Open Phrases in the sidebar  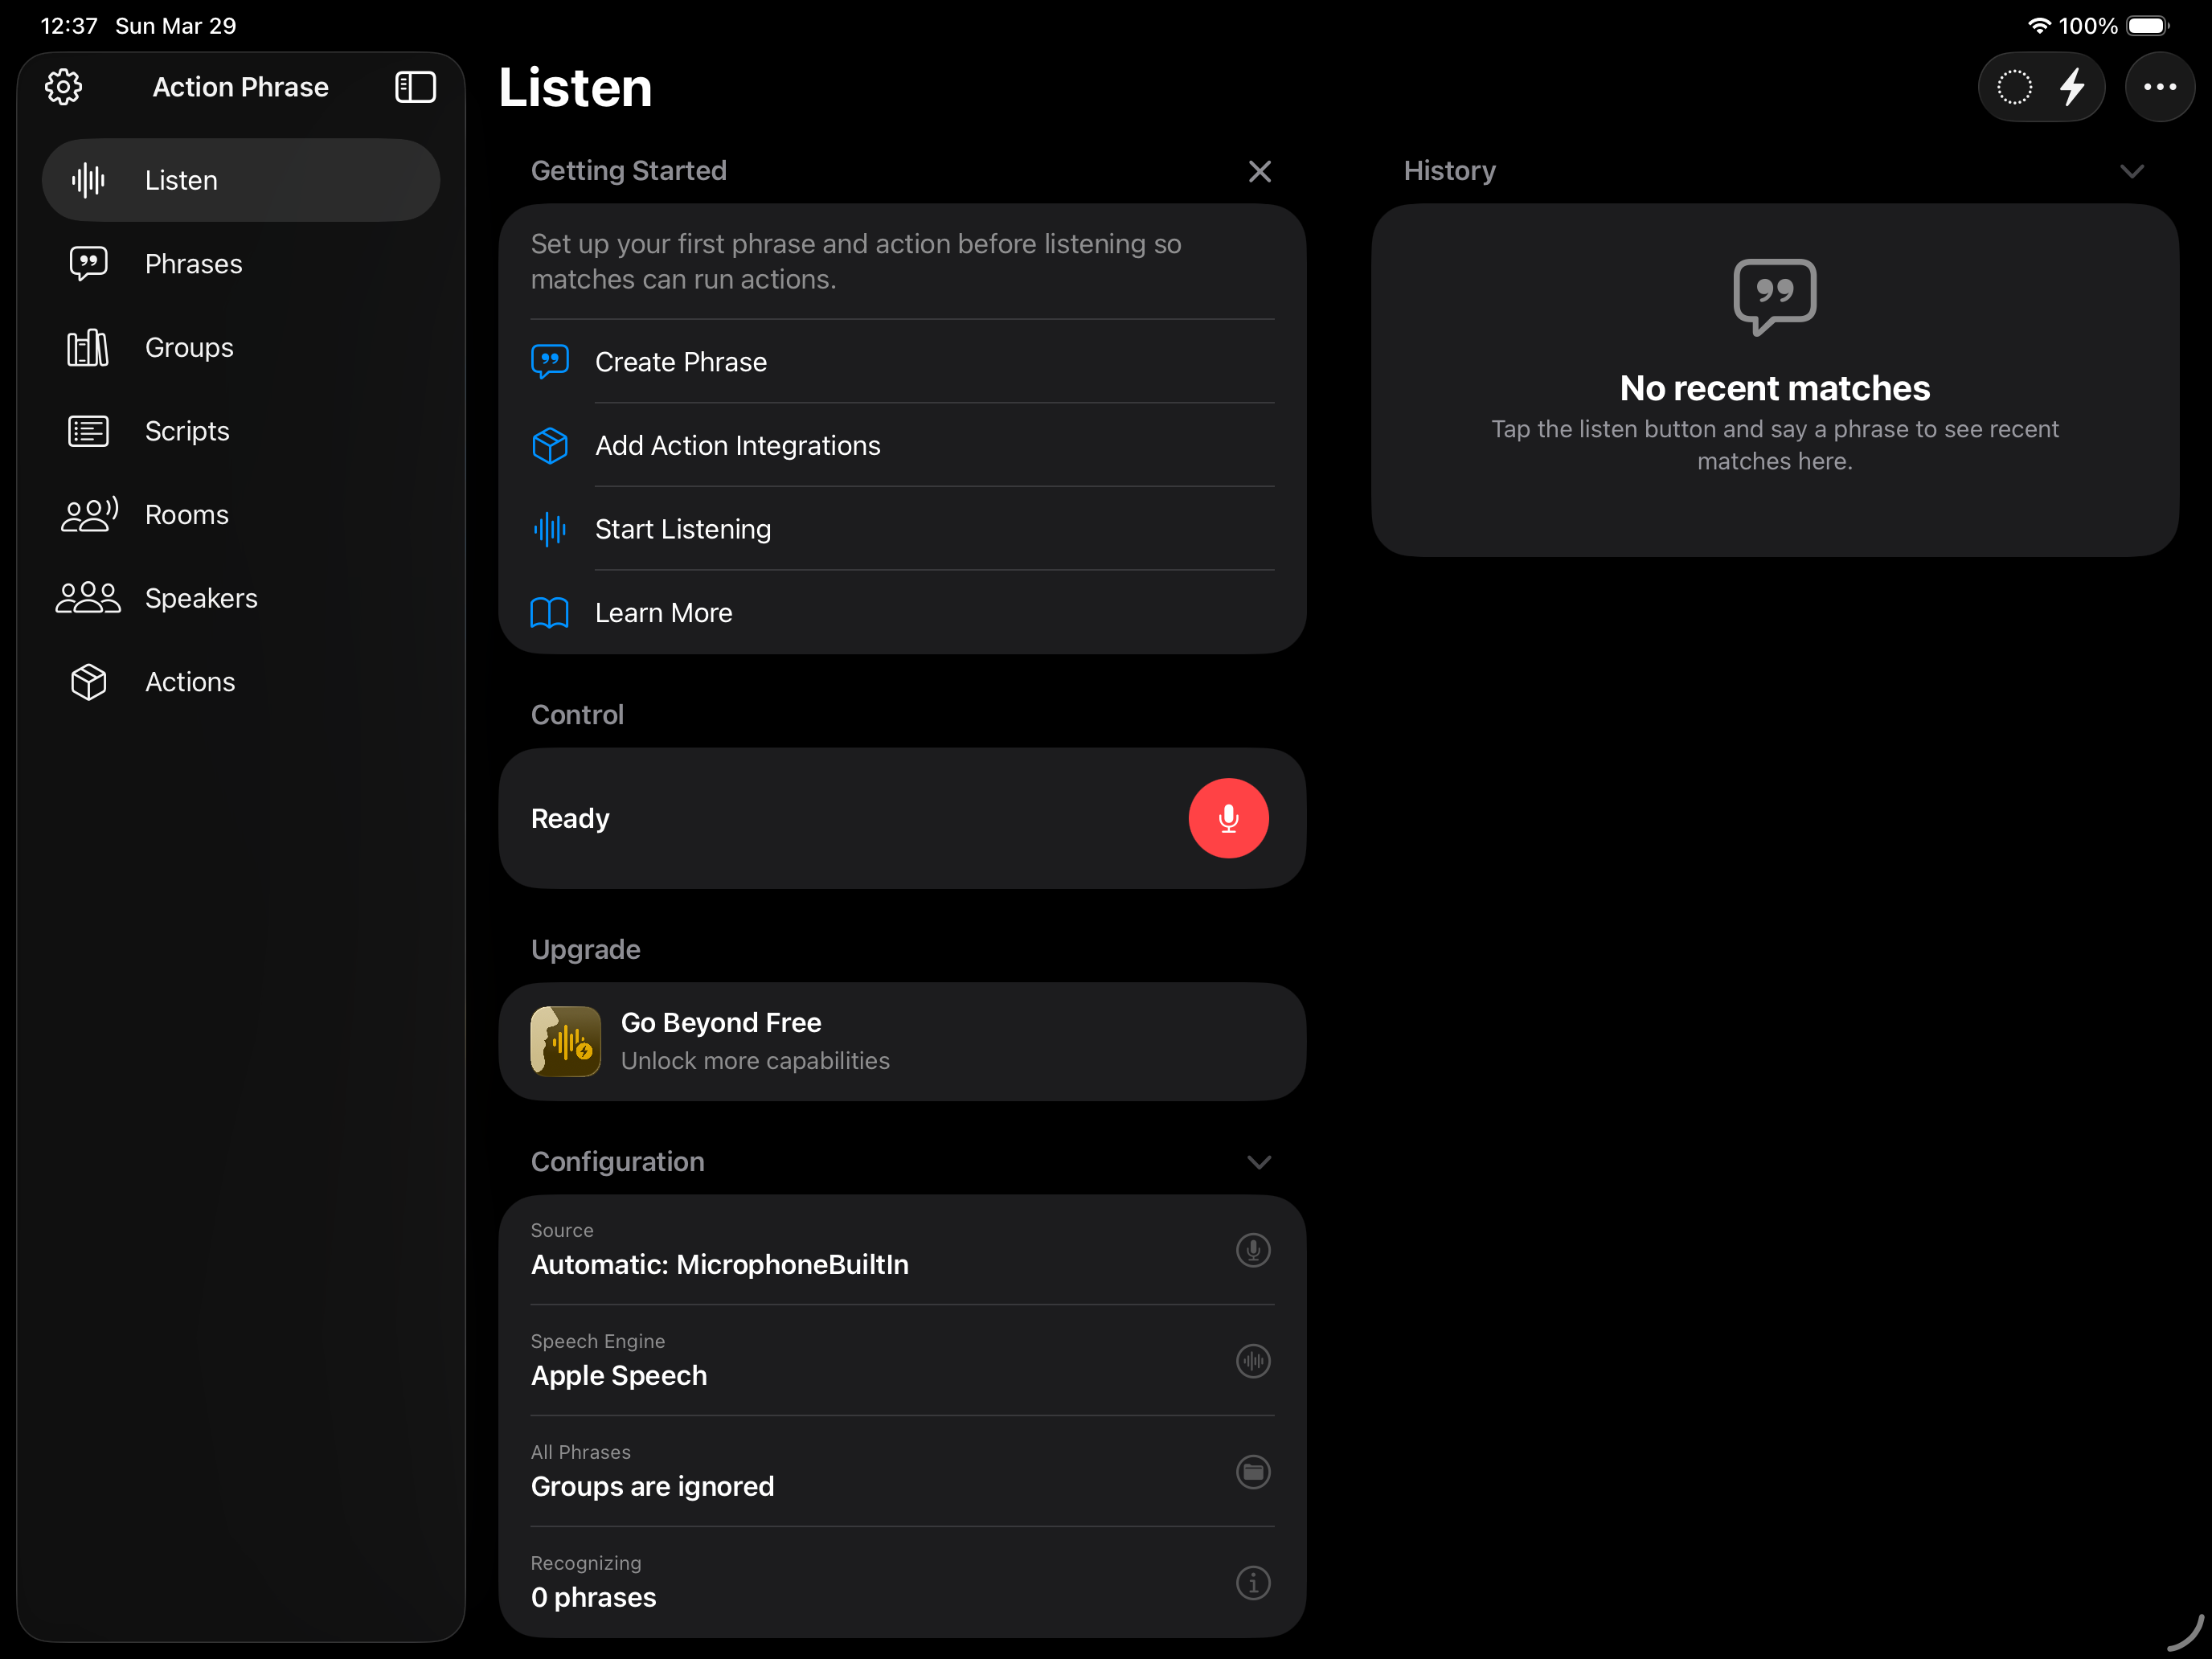pos(193,264)
